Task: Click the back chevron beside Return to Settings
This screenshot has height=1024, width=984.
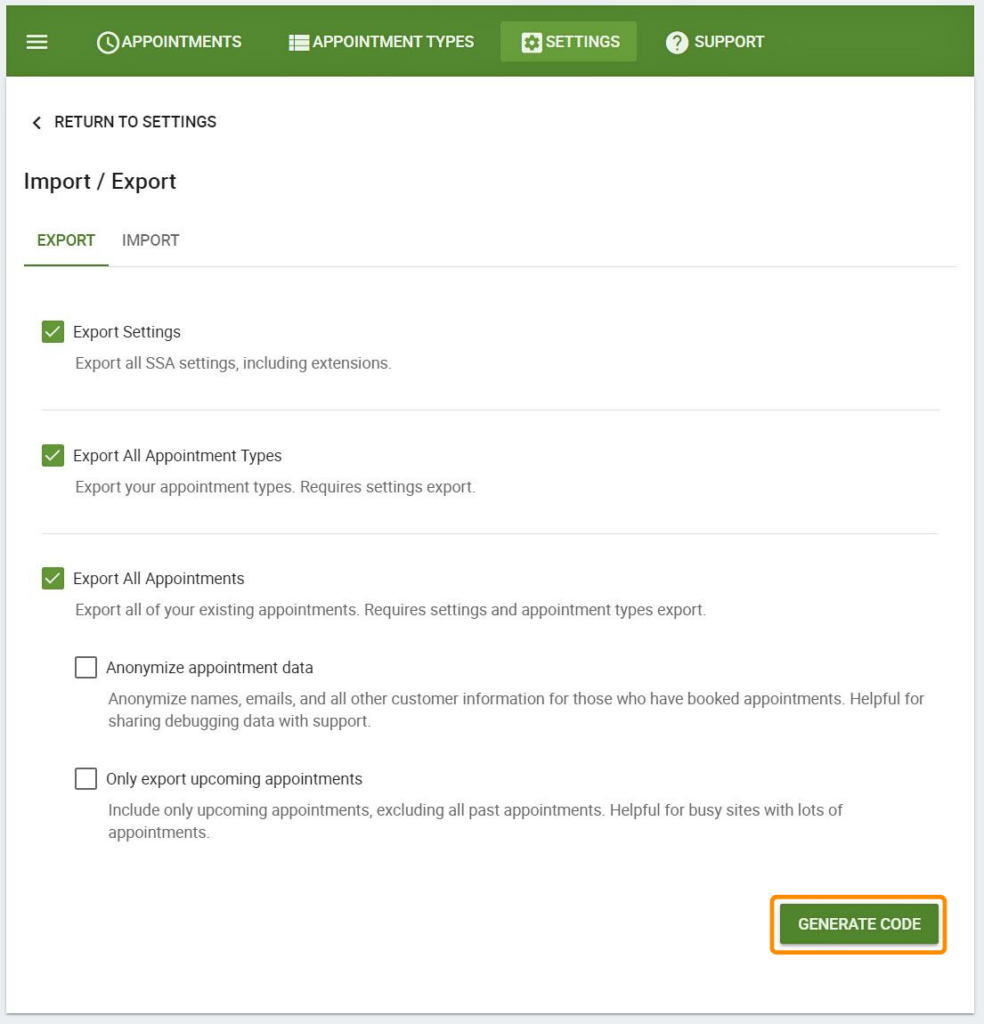Action: 37,122
